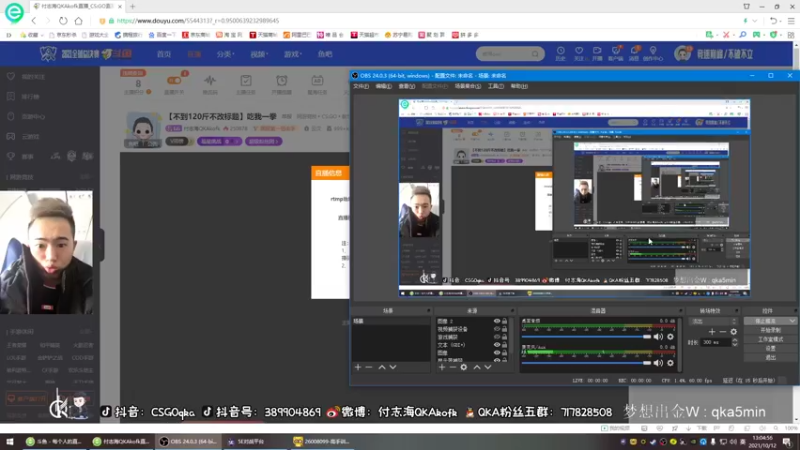
Task: Move the scene down with the scenes panel down arrow
Action: (x=393, y=367)
